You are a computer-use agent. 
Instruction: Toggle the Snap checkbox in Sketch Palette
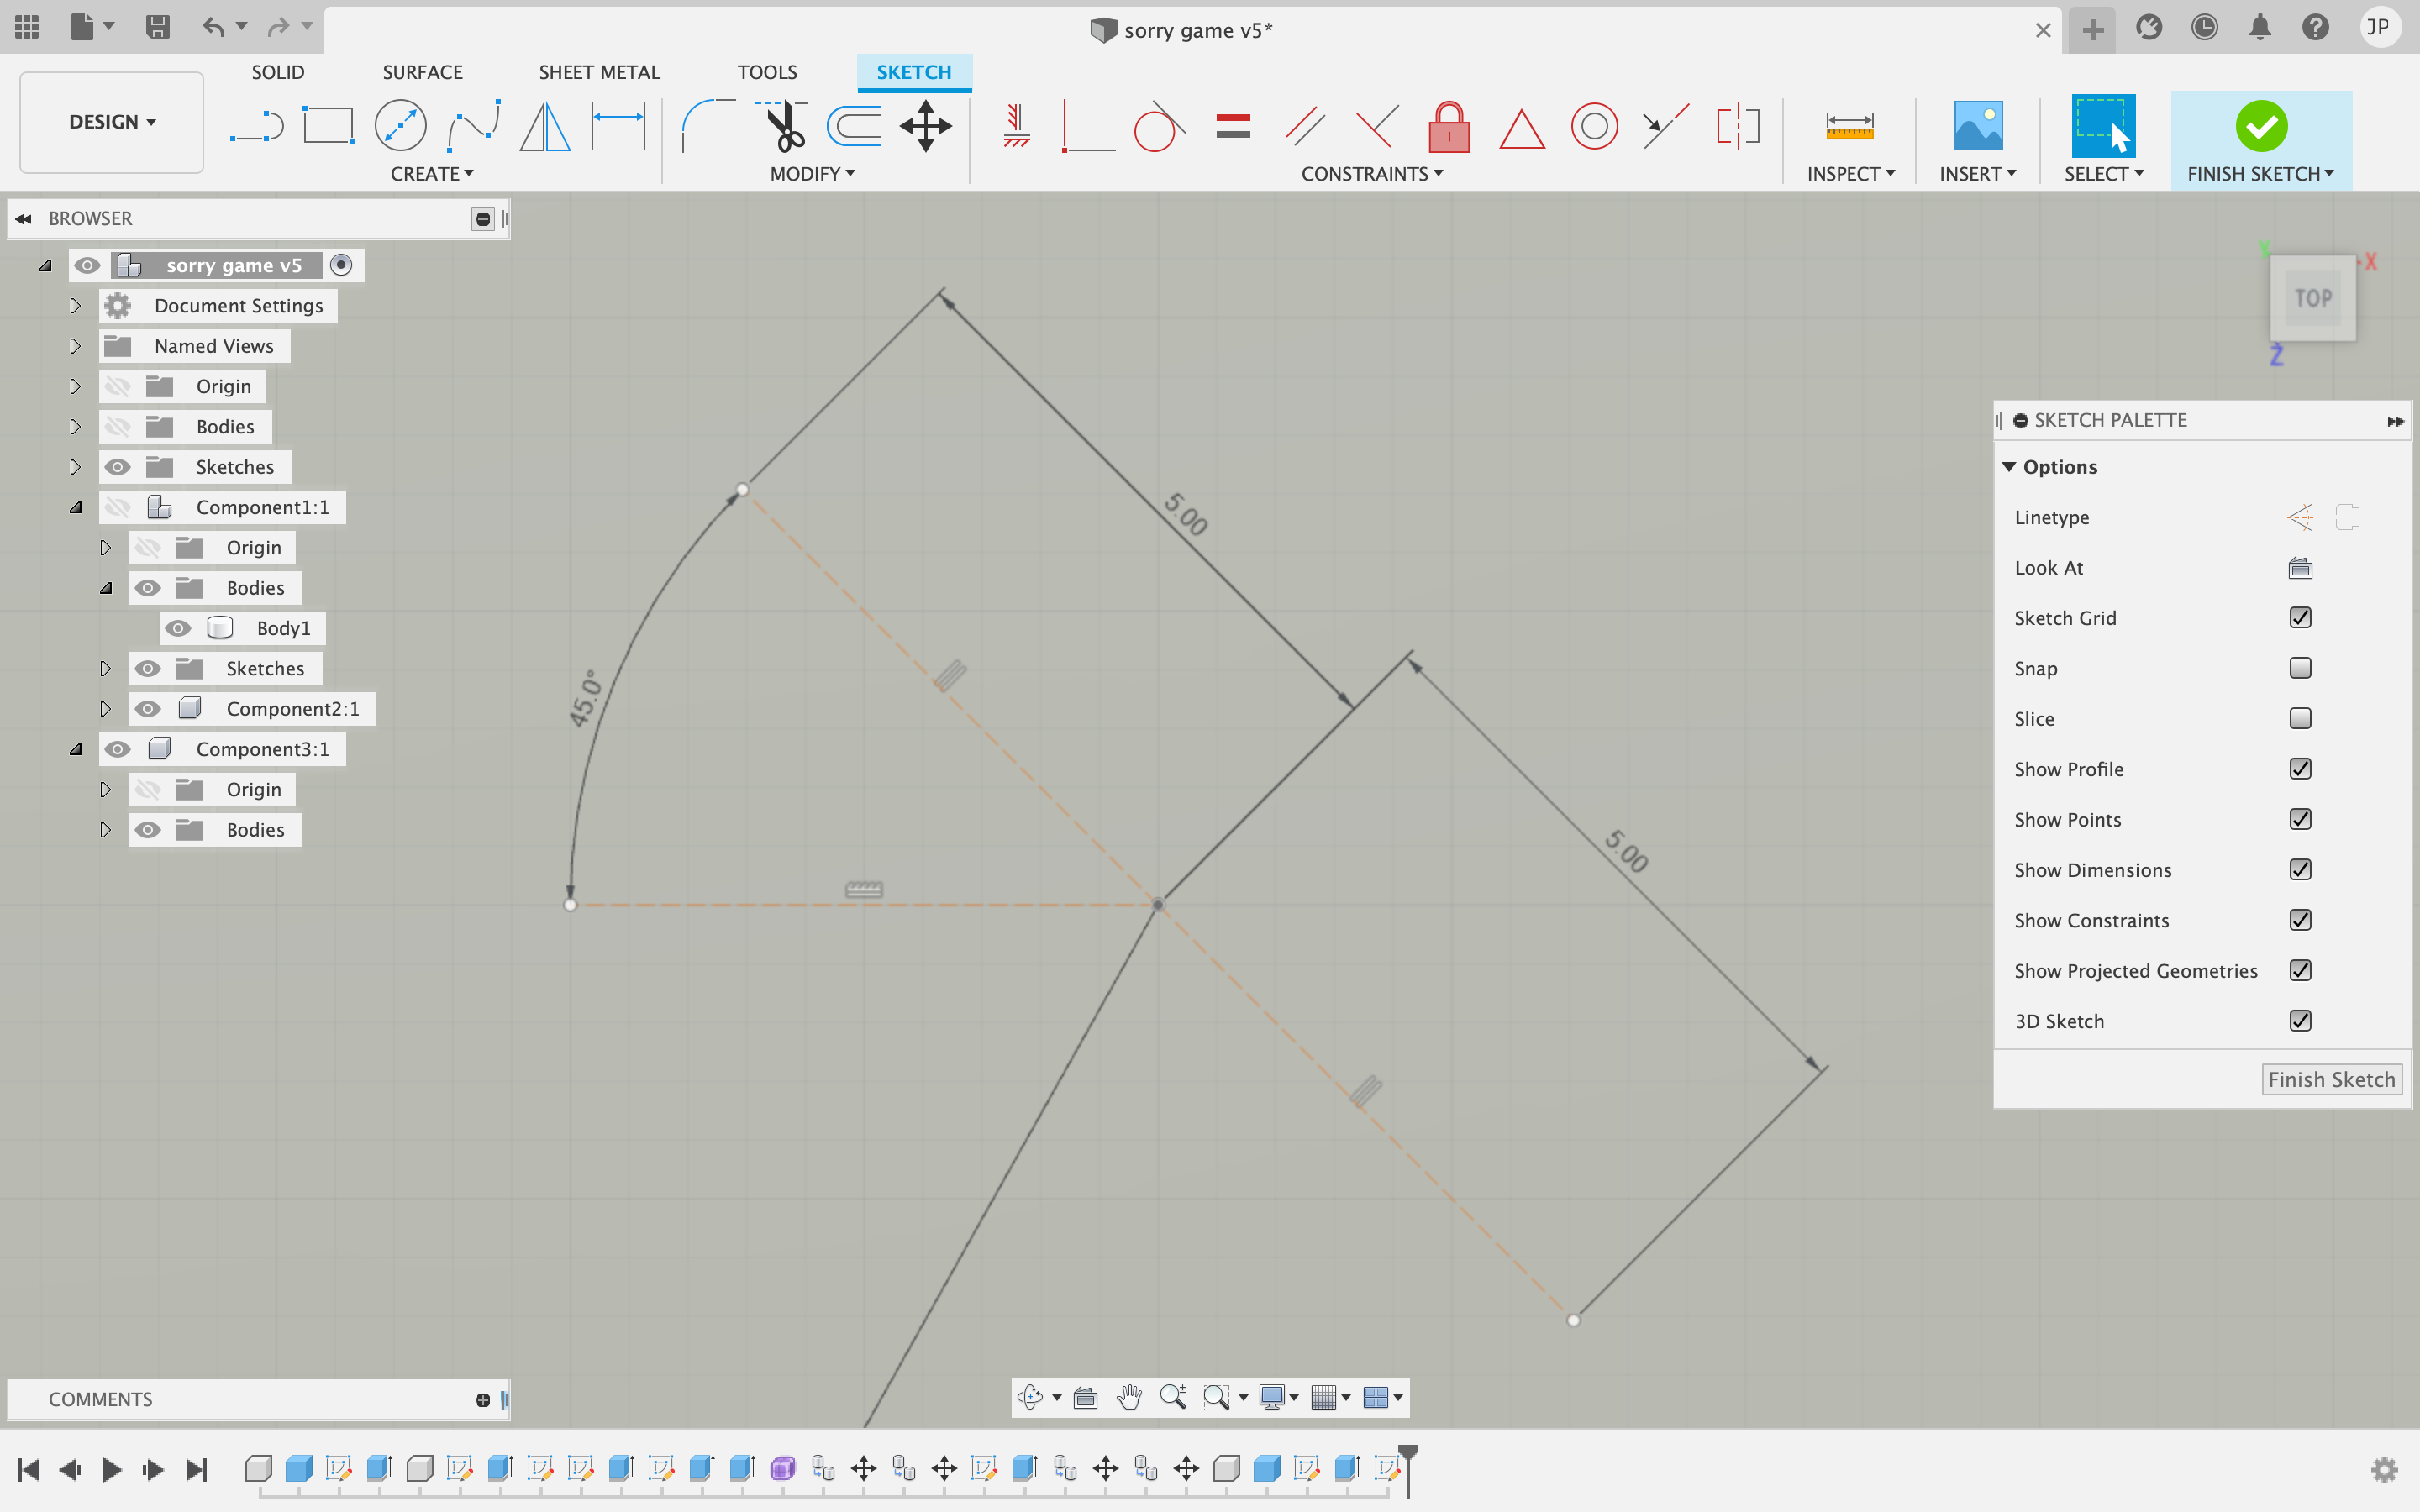(x=2302, y=667)
